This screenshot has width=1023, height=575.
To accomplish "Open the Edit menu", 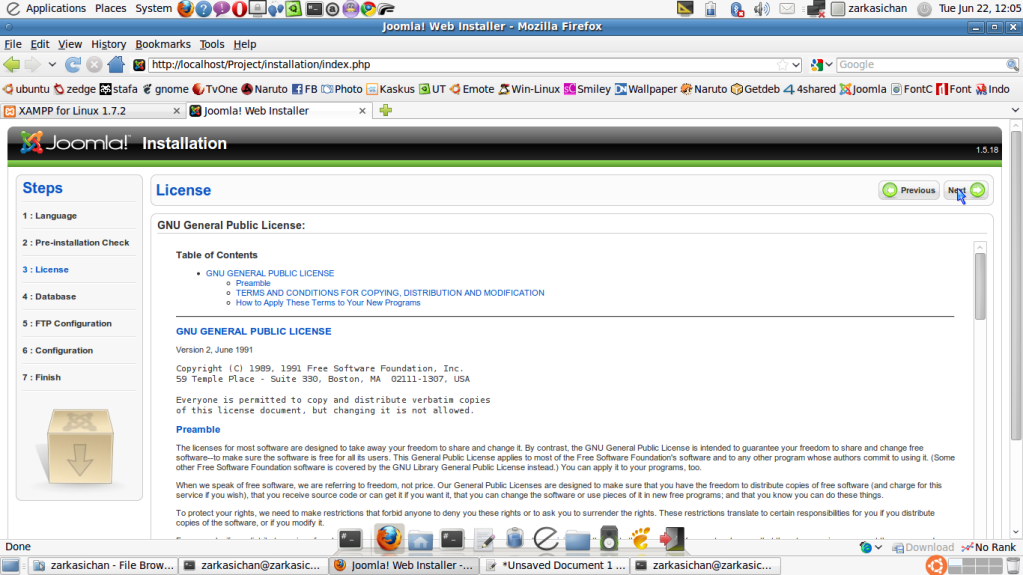I will click(x=40, y=44).
